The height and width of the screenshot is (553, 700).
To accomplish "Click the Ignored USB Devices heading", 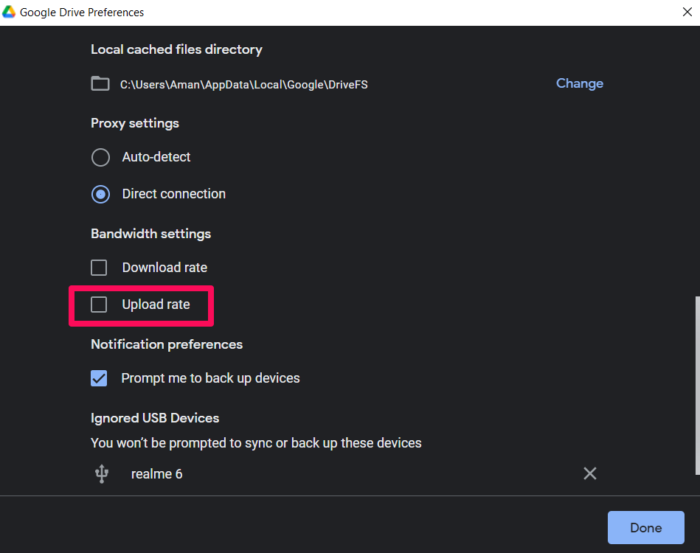I will 155,418.
